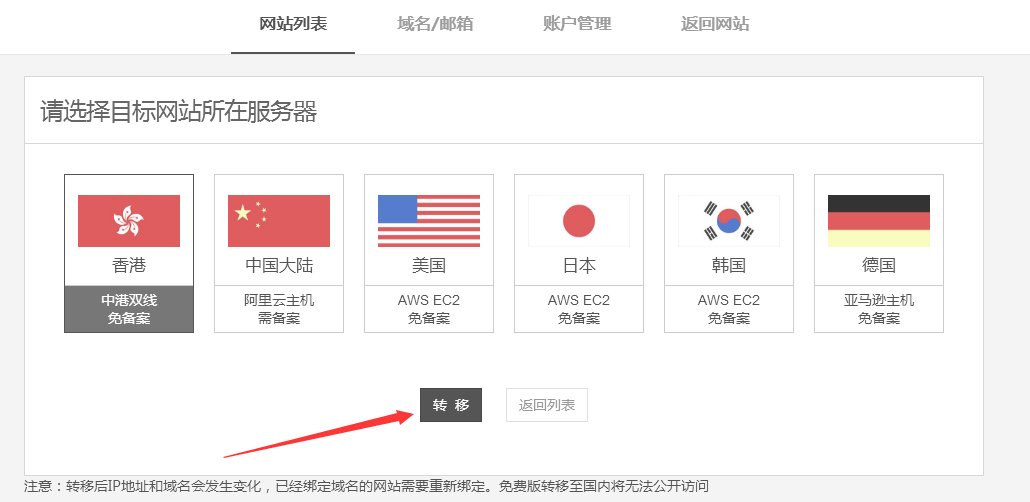Click the 返回列表 button
Screen dimensions: 1030x502
click(547, 405)
